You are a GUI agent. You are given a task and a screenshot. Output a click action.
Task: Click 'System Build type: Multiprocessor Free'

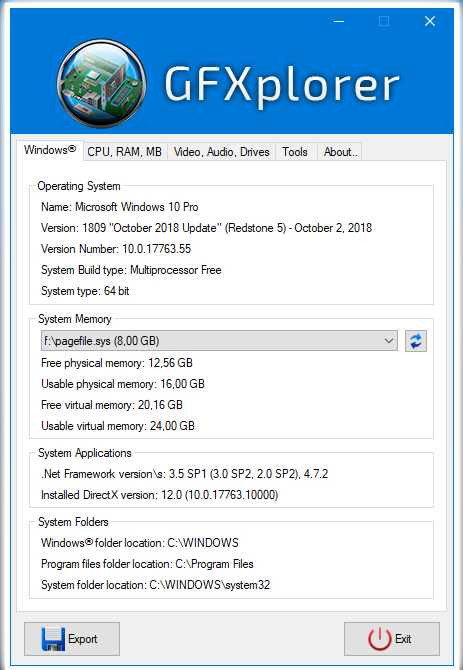[x=131, y=270]
